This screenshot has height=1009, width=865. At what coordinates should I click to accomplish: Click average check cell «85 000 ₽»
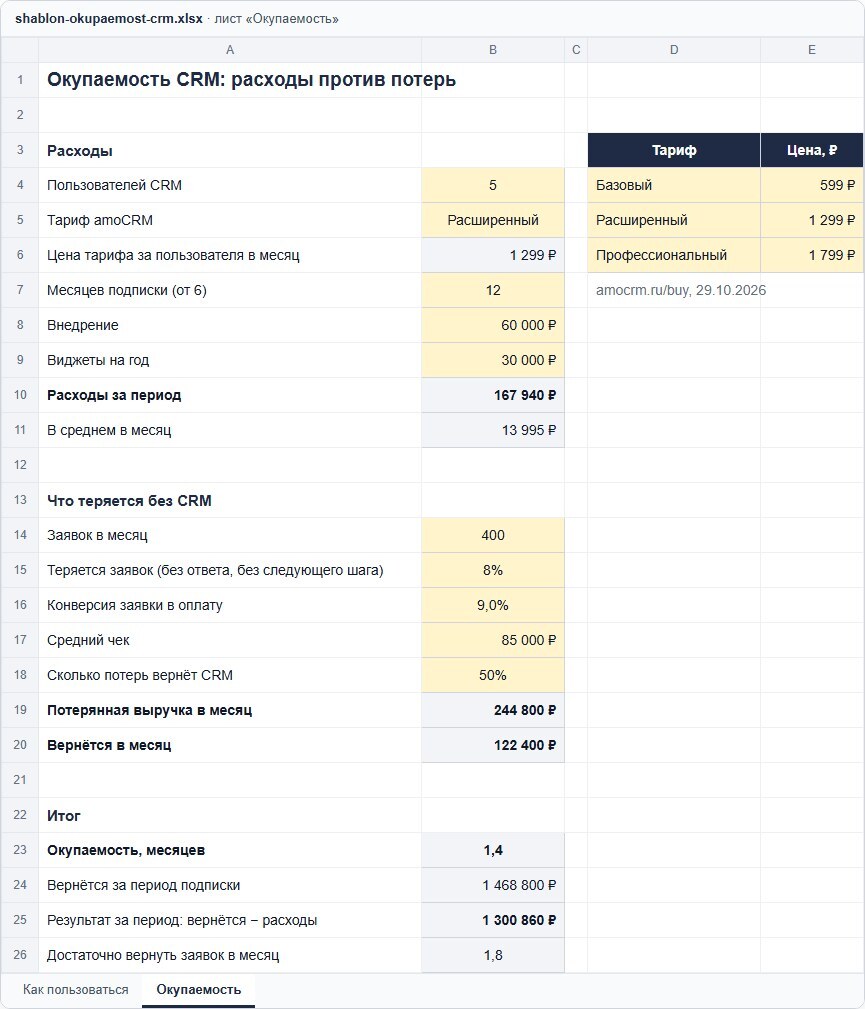pyautogui.click(x=493, y=640)
